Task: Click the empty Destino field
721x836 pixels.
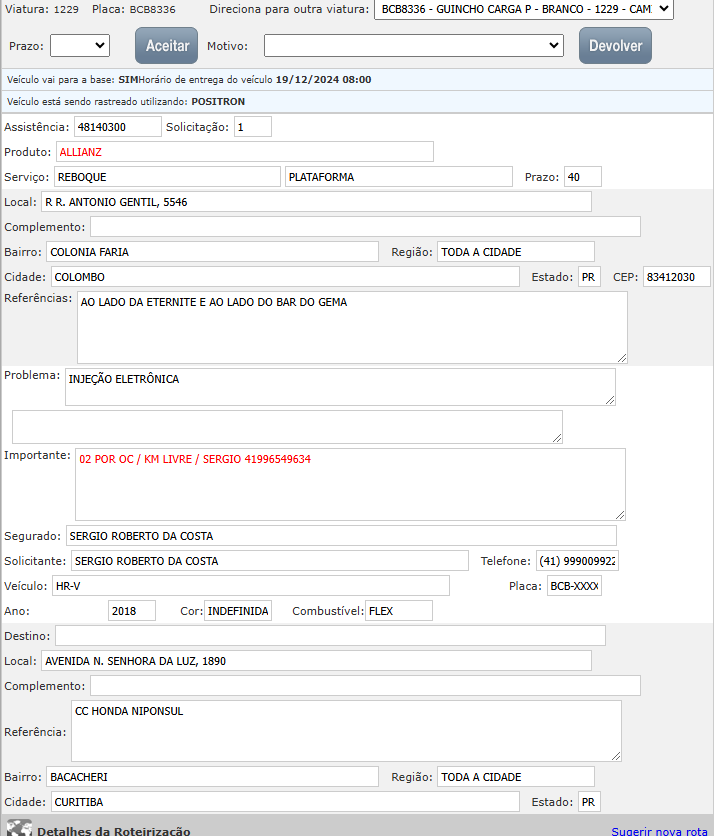Action: point(330,636)
